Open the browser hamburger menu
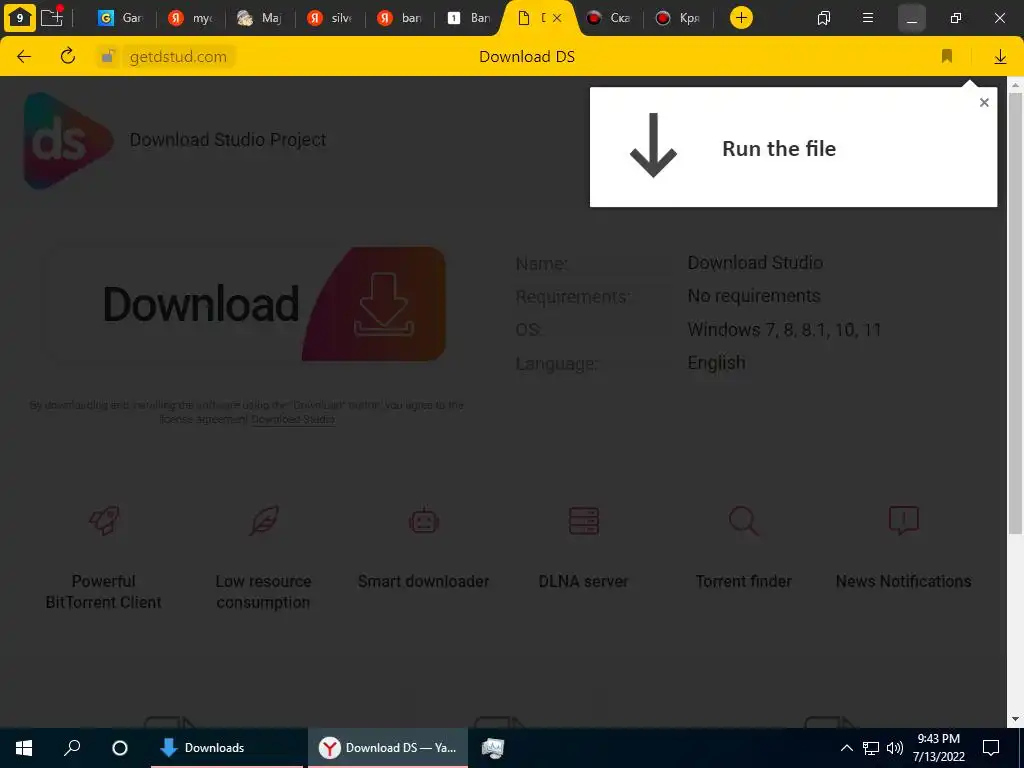 point(868,18)
